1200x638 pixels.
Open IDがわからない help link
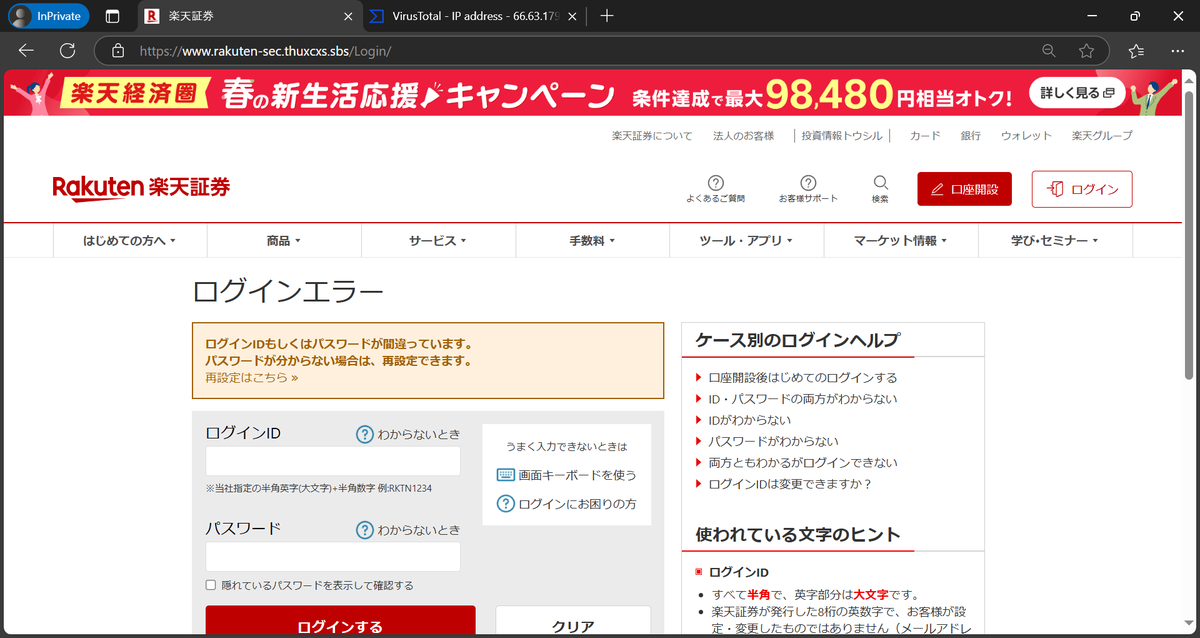[749, 420]
